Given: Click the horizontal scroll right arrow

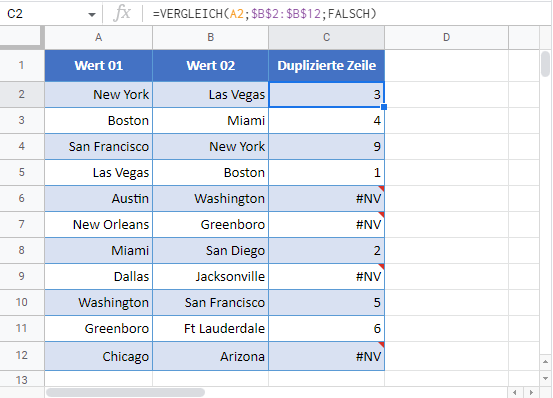Looking at the screenshot, I should 531,392.
